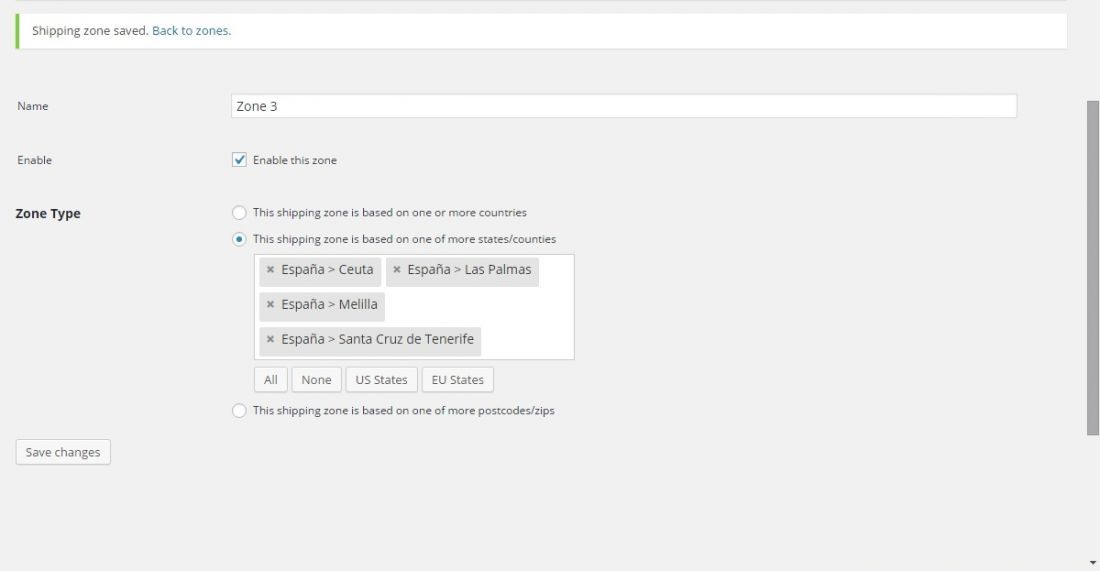Remove España > Santa Cruz de Tenerife tag
The image size is (1100, 571).
[270, 339]
